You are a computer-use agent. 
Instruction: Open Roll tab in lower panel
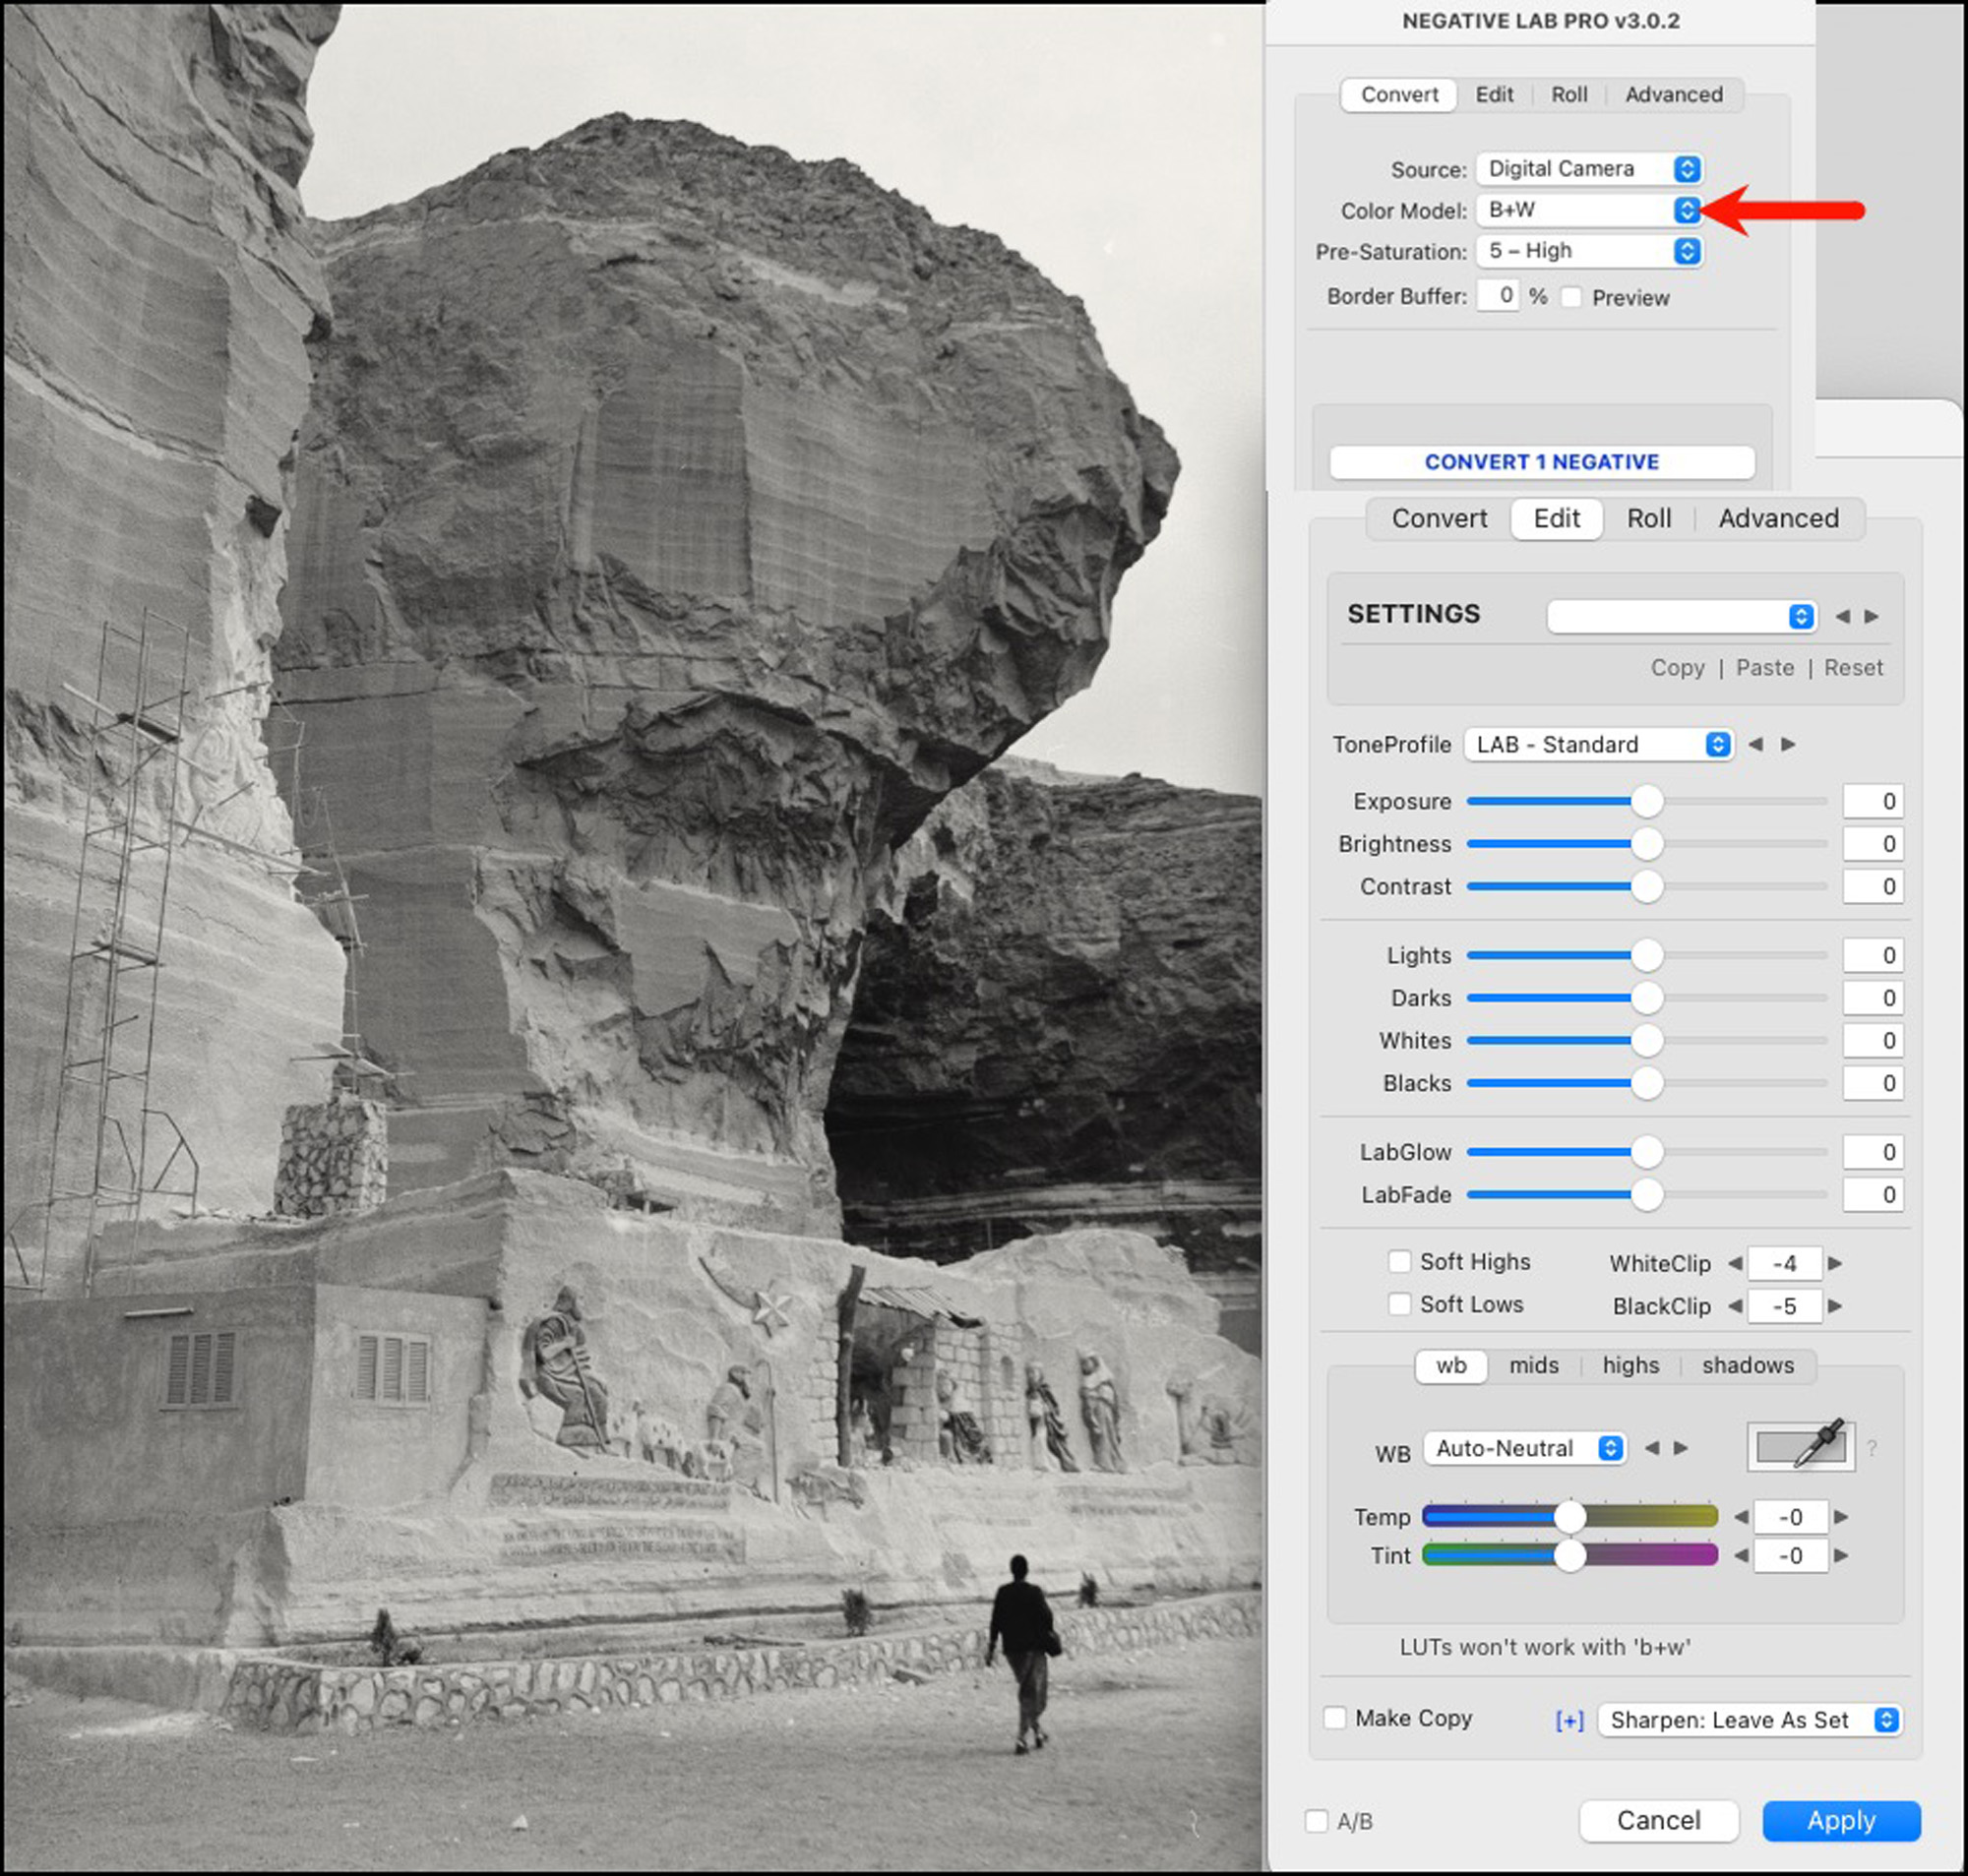pyautogui.click(x=1648, y=518)
